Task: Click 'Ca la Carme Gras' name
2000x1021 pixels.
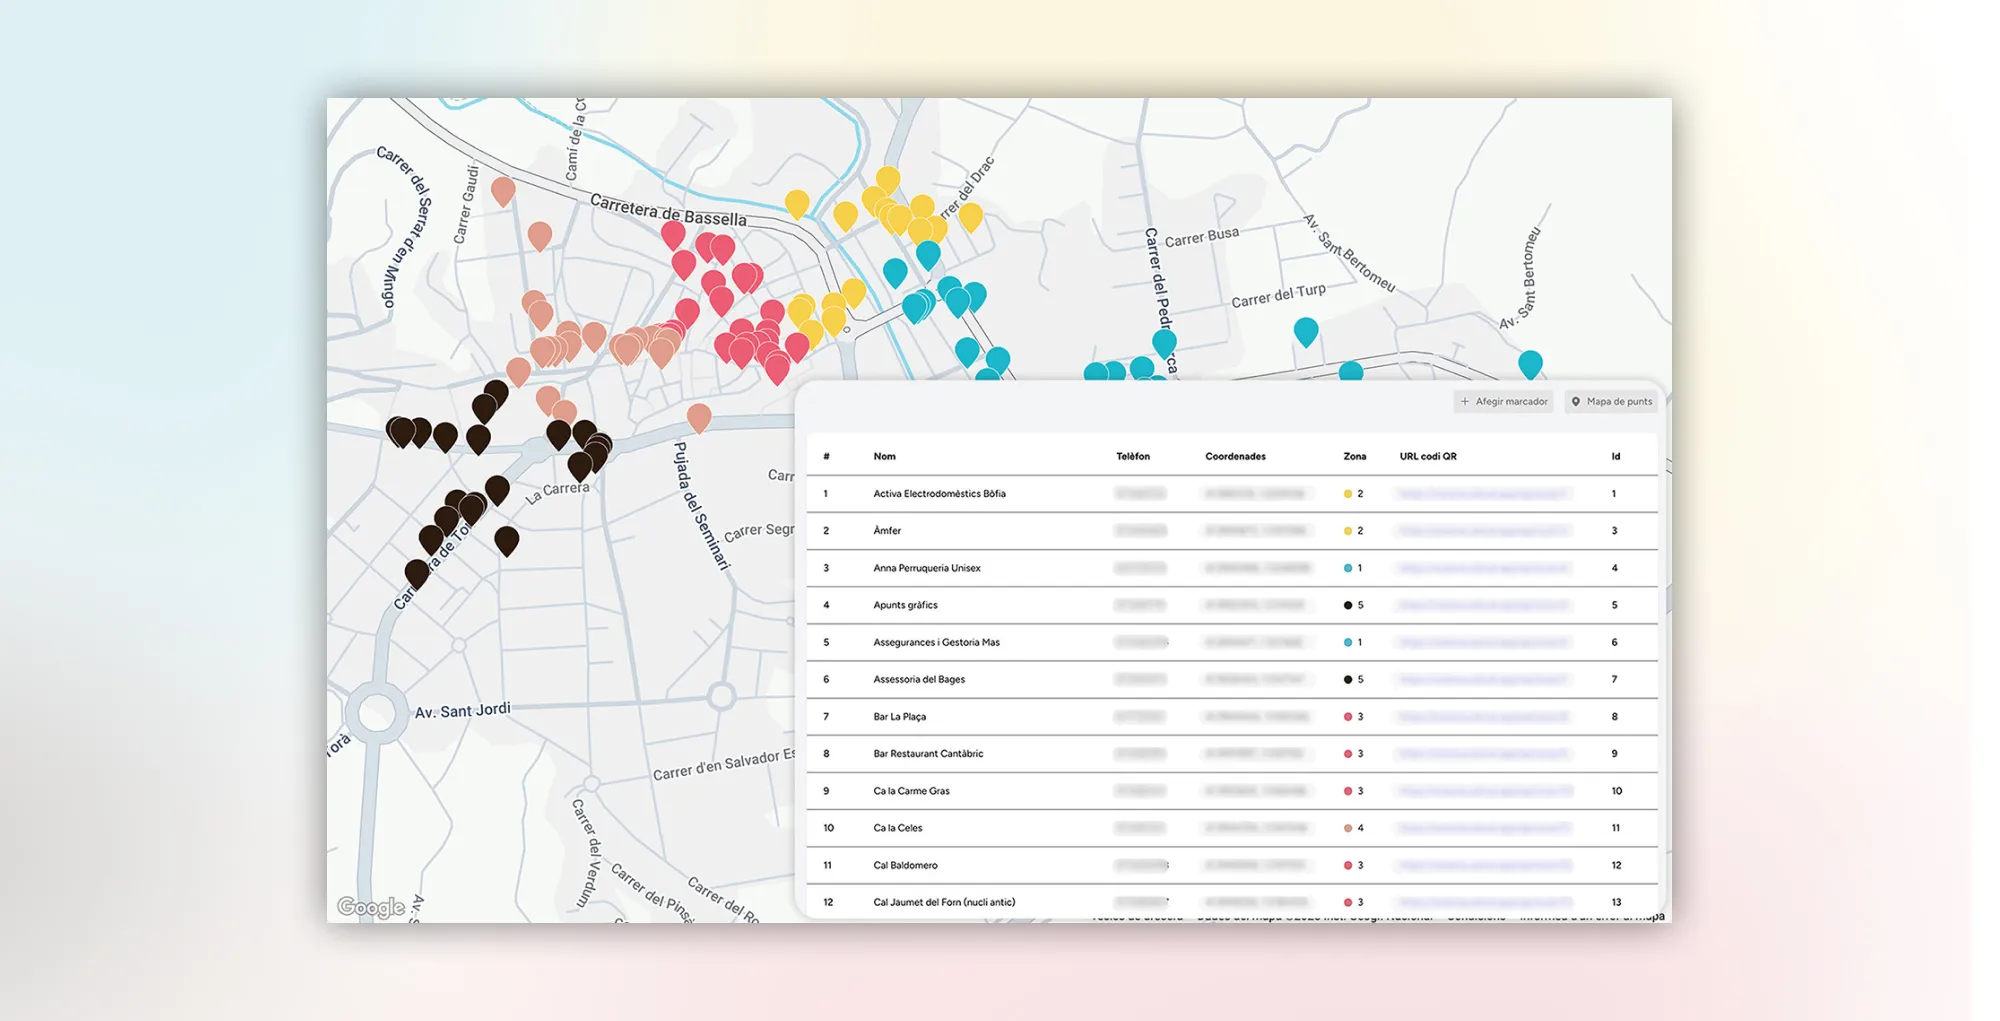Action: (x=911, y=791)
